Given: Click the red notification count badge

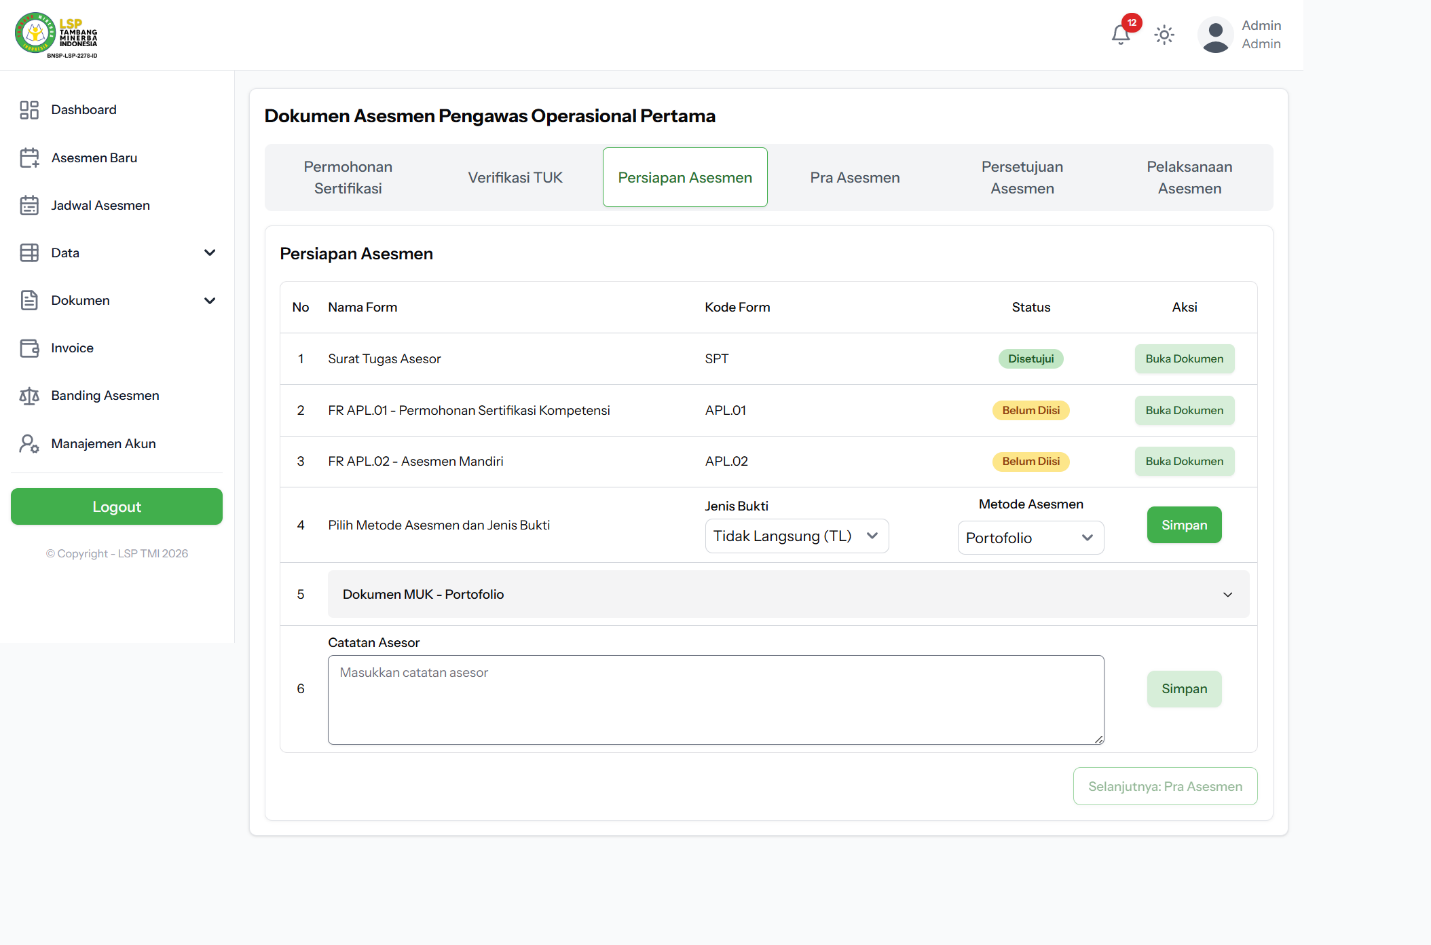Looking at the screenshot, I should 1132,22.
